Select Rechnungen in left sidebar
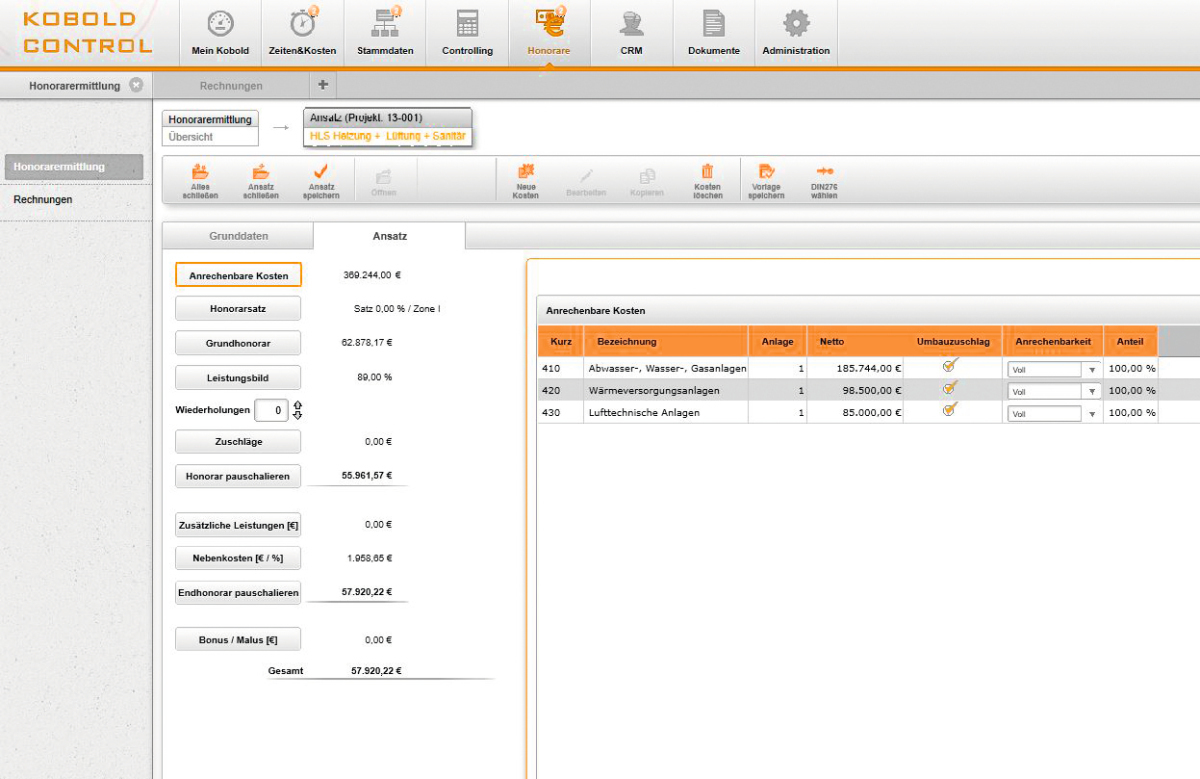Viewport: 1200px width, 779px height. (43, 200)
